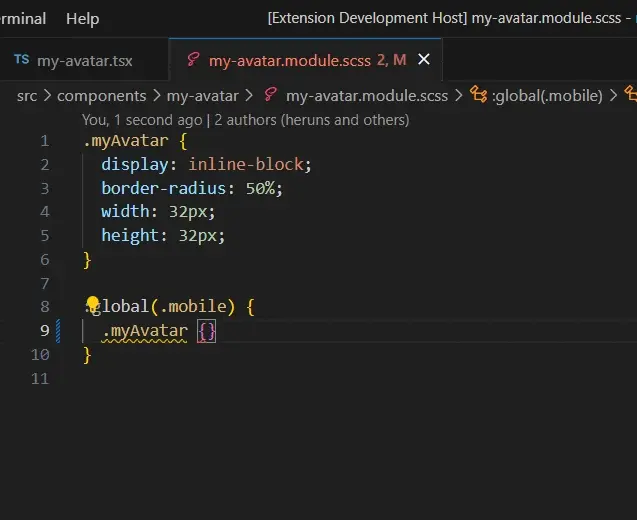Click the Sass icon on the scss tab

click(193, 60)
